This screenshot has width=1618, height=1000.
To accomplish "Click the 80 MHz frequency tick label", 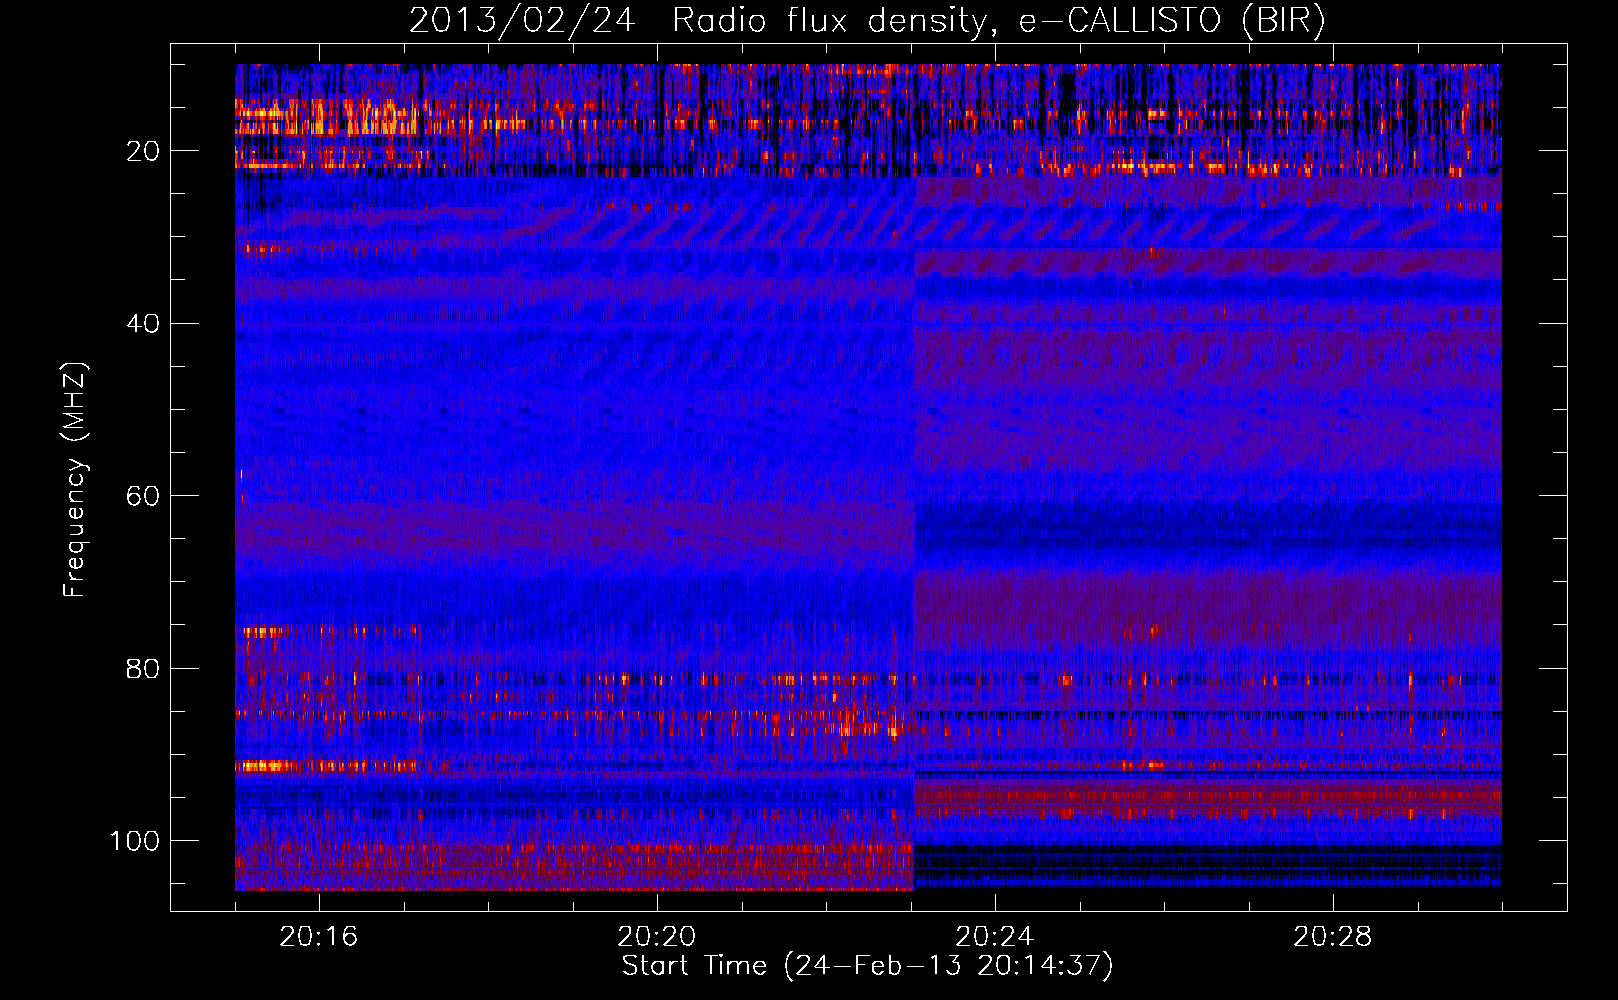I will [143, 668].
